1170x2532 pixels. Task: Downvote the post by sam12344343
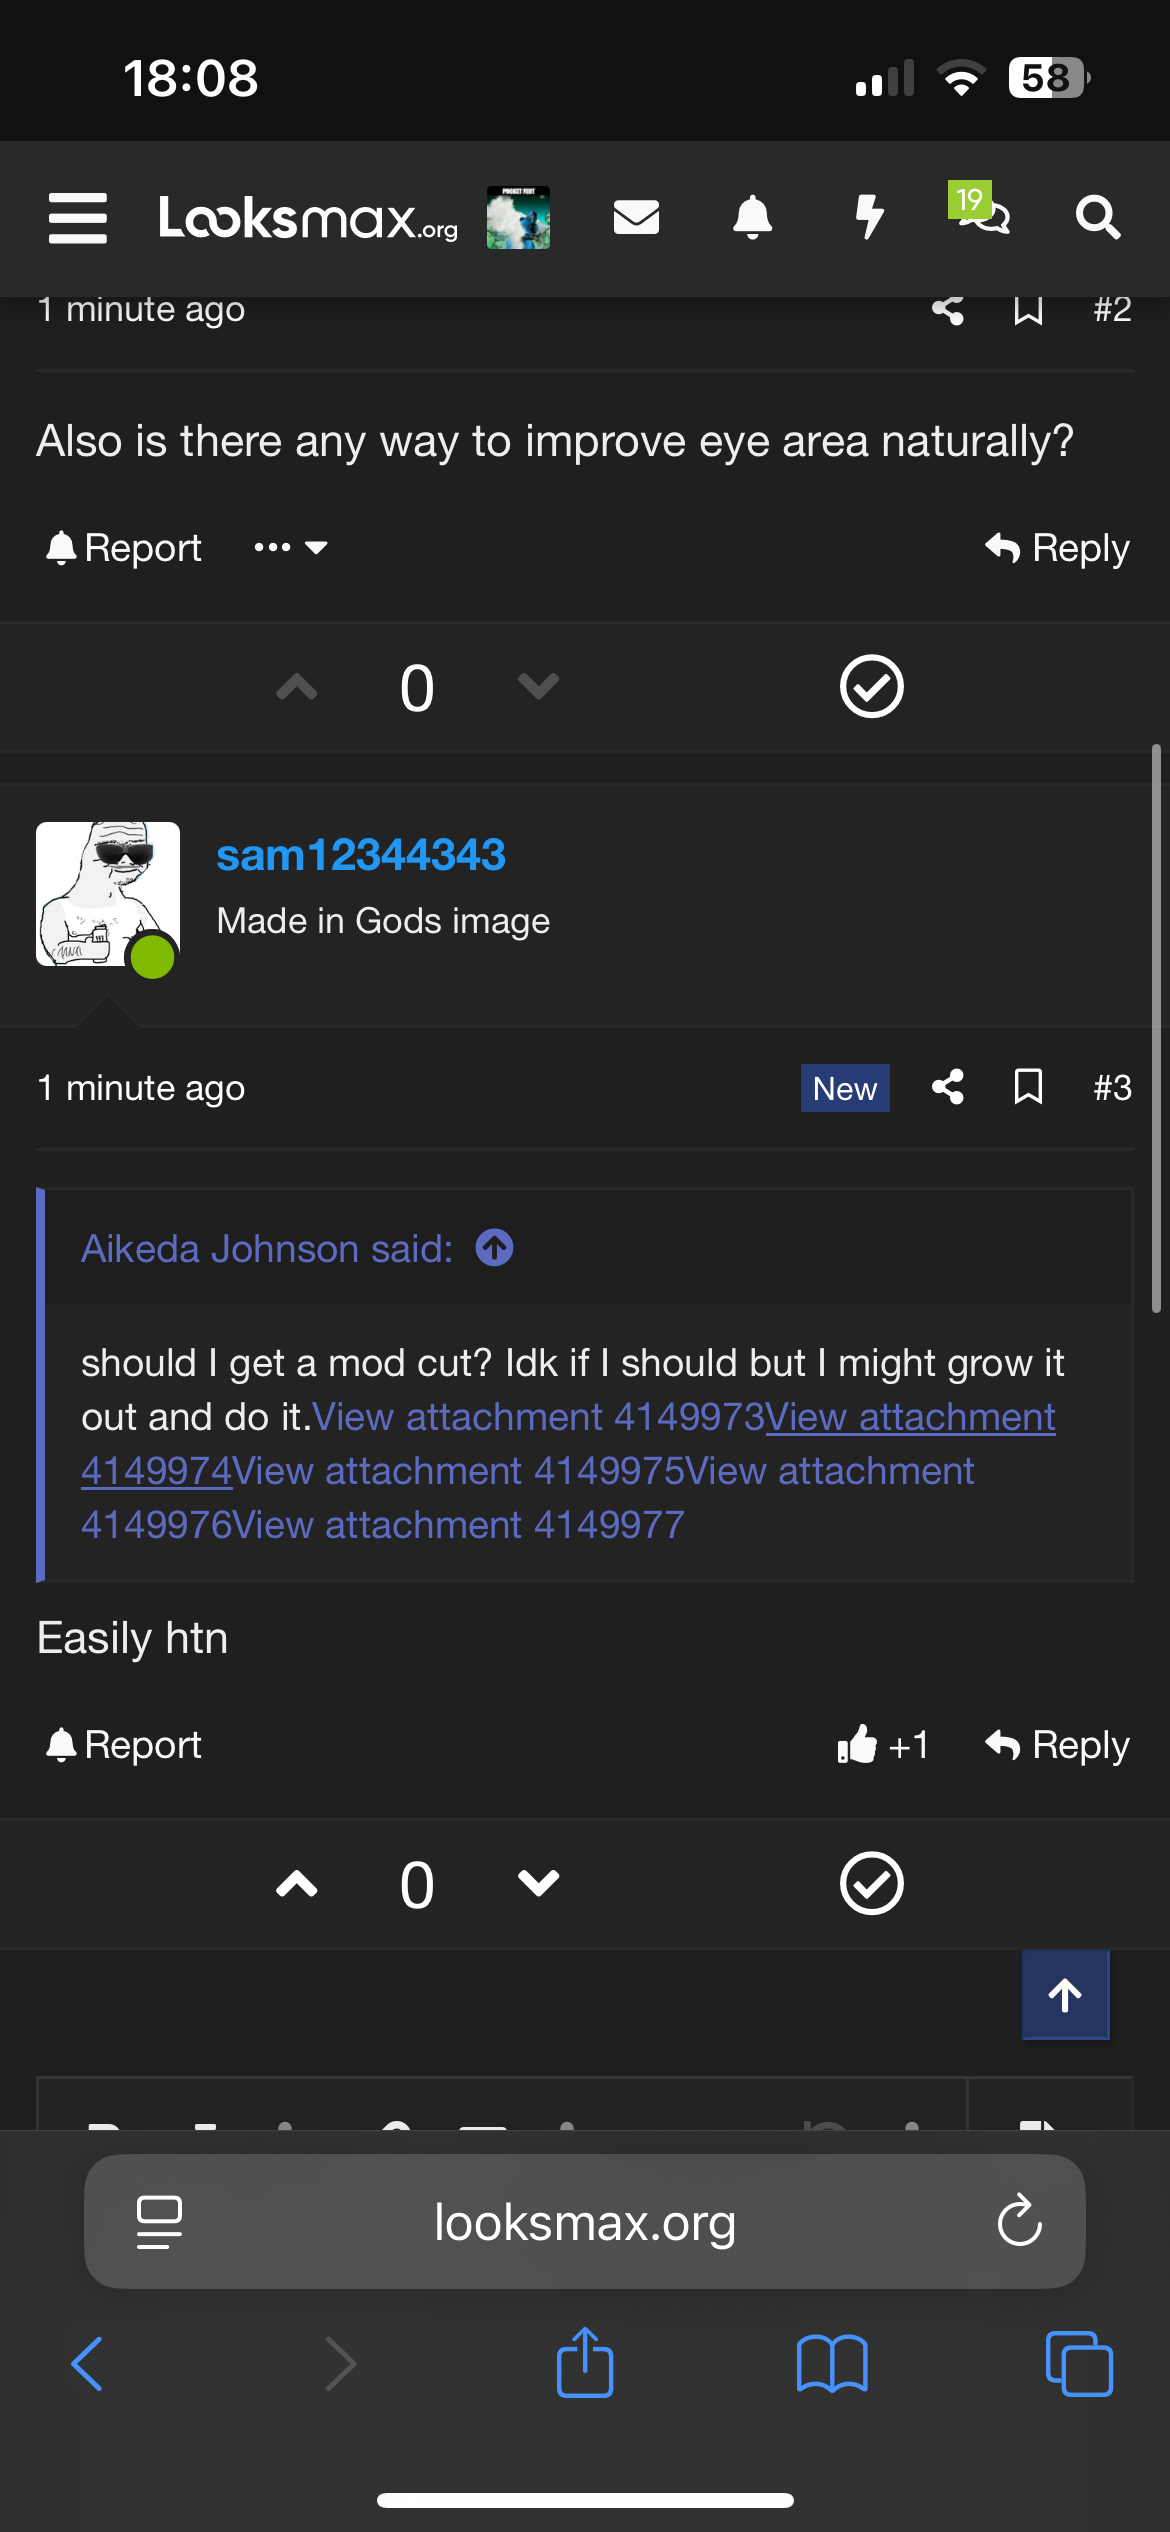pos(538,1885)
